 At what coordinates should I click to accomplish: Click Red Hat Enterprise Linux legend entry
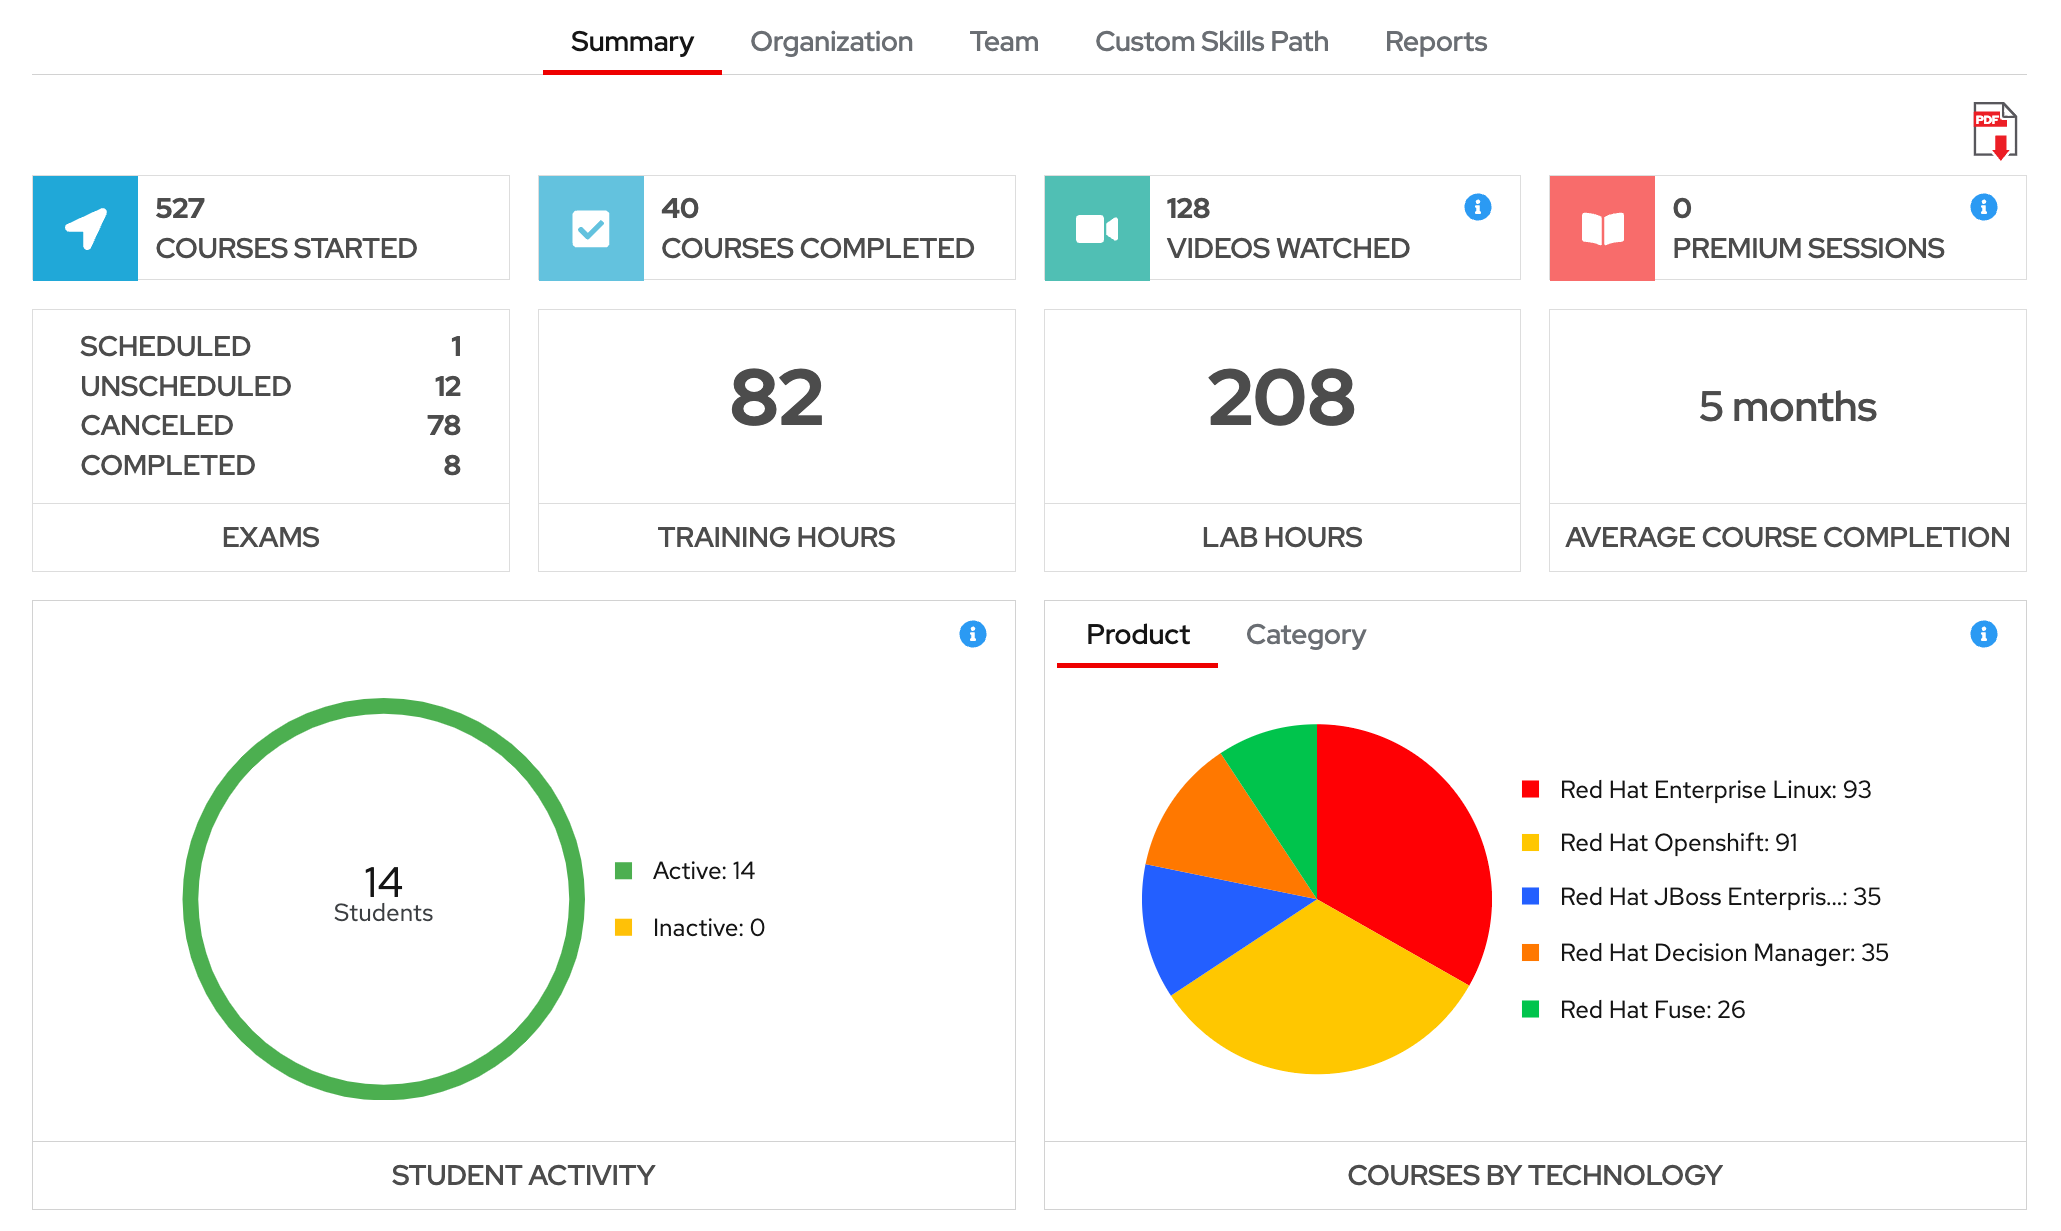click(1716, 789)
